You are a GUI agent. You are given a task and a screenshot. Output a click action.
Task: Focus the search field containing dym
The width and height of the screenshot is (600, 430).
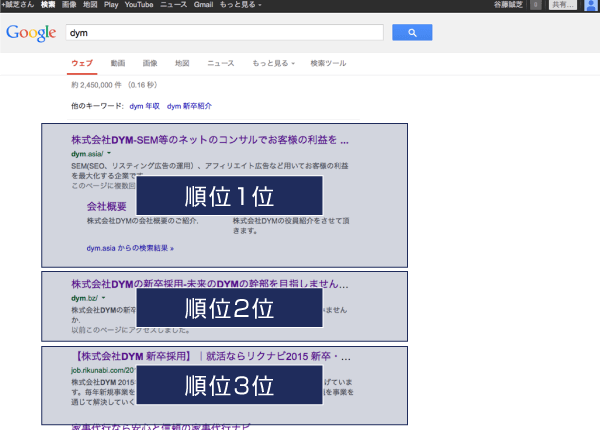pos(224,33)
